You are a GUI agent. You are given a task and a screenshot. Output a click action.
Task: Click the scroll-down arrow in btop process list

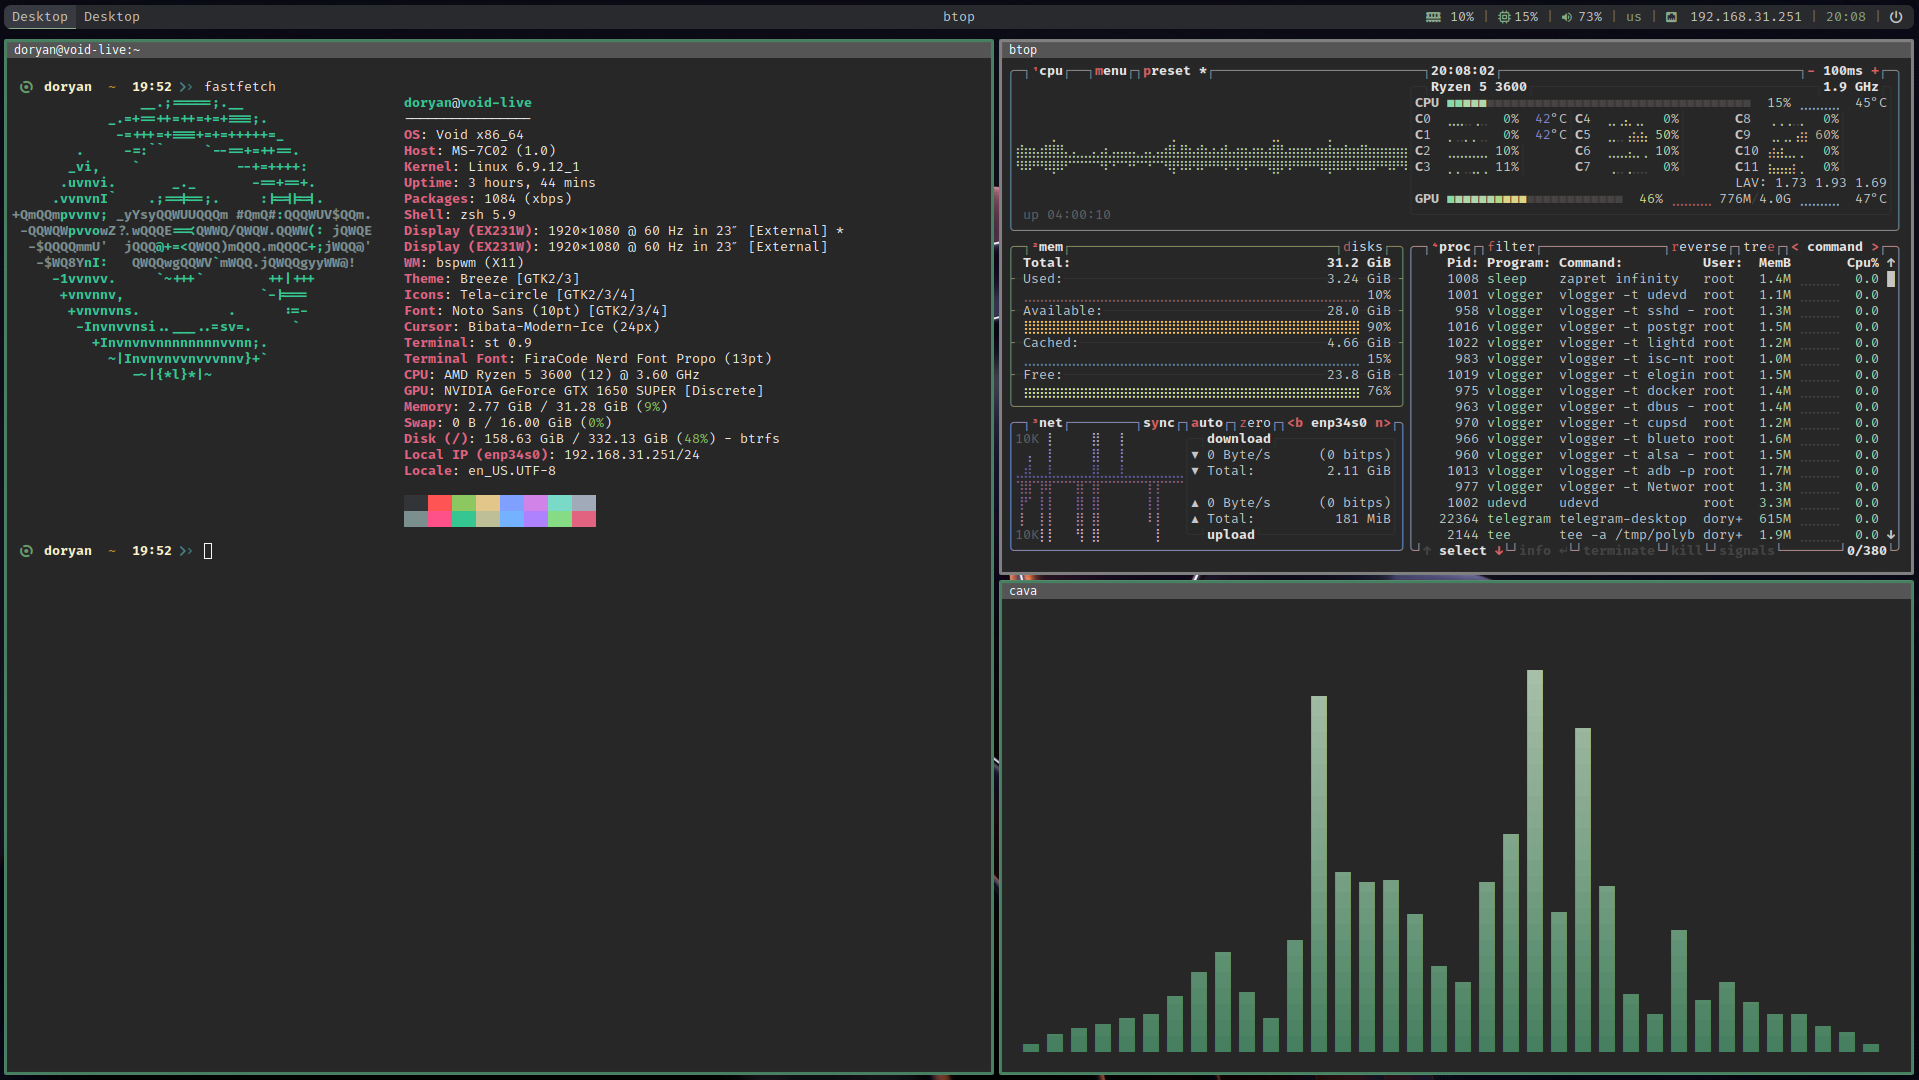click(1891, 535)
